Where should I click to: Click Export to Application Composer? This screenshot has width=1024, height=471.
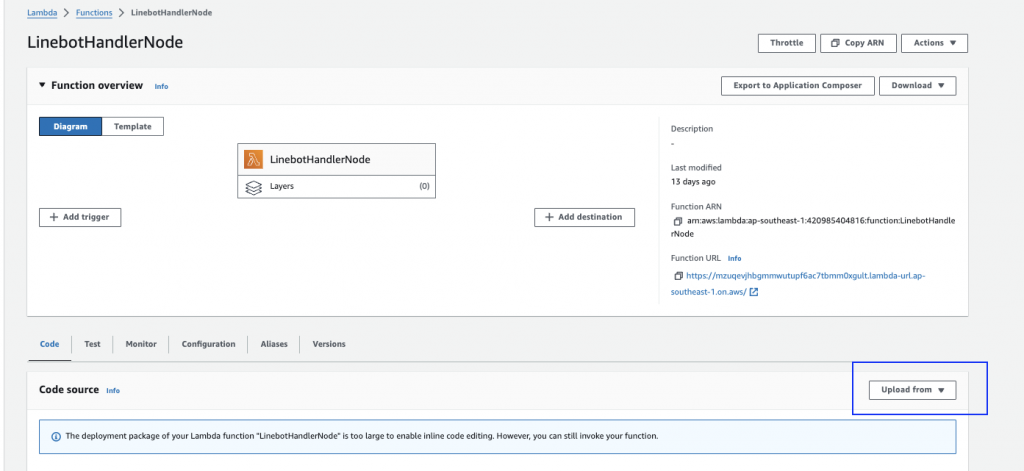(797, 86)
